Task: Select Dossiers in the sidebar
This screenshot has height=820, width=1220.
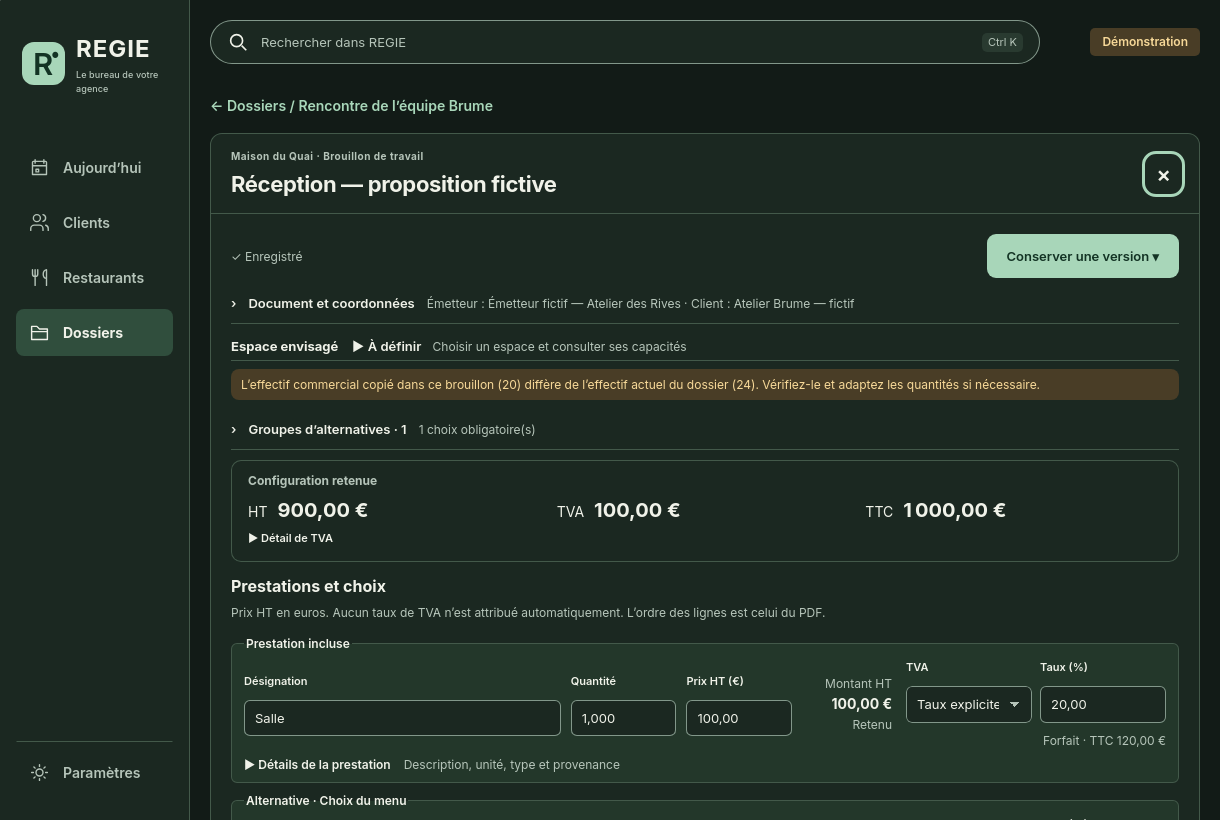Action: pyautogui.click(x=94, y=333)
